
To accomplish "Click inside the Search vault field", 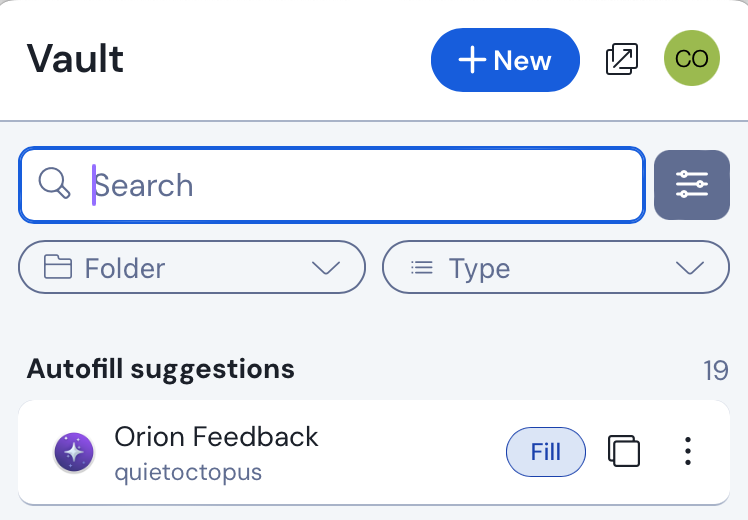I will pyautogui.click(x=360, y=185).
